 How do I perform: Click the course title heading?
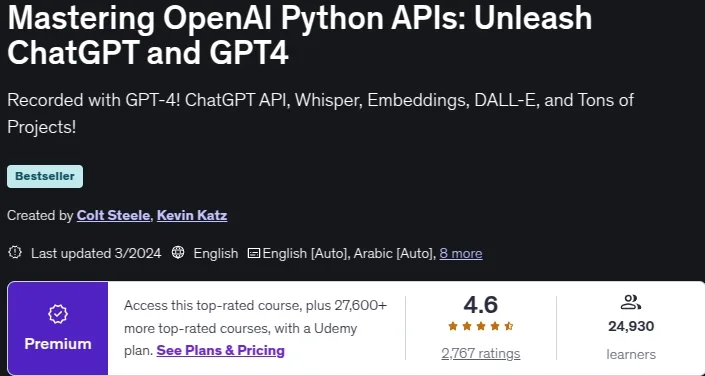coord(299,36)
